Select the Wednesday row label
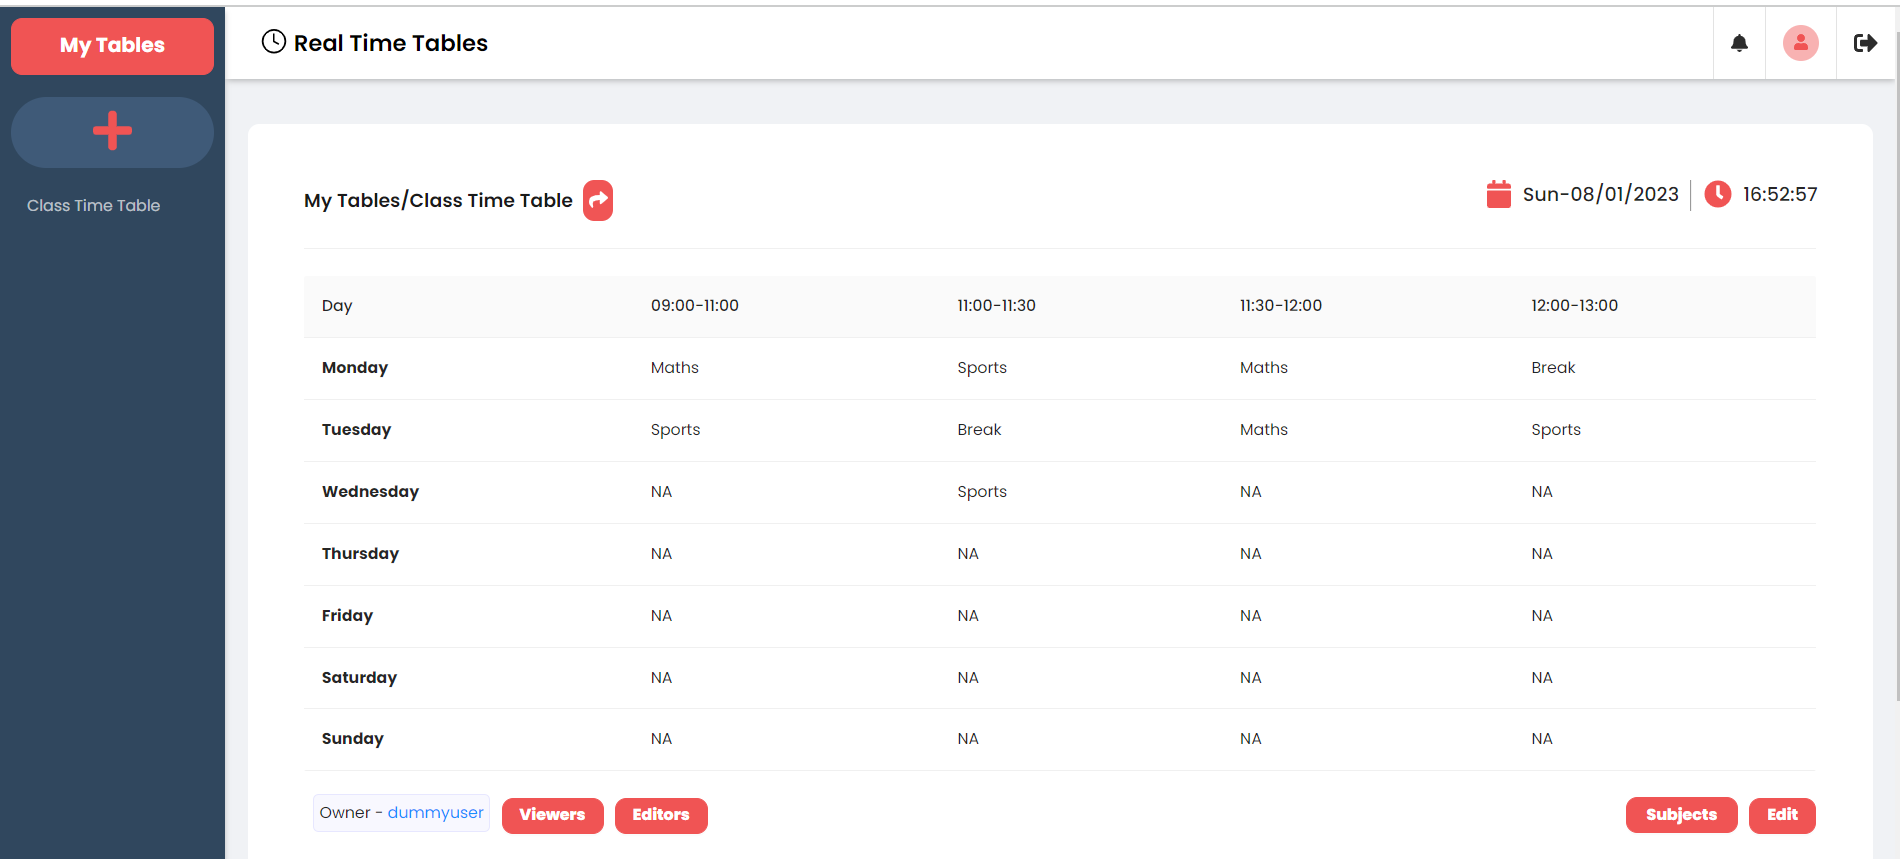The height and width of the screenshot is (859, 1900). 370,492
